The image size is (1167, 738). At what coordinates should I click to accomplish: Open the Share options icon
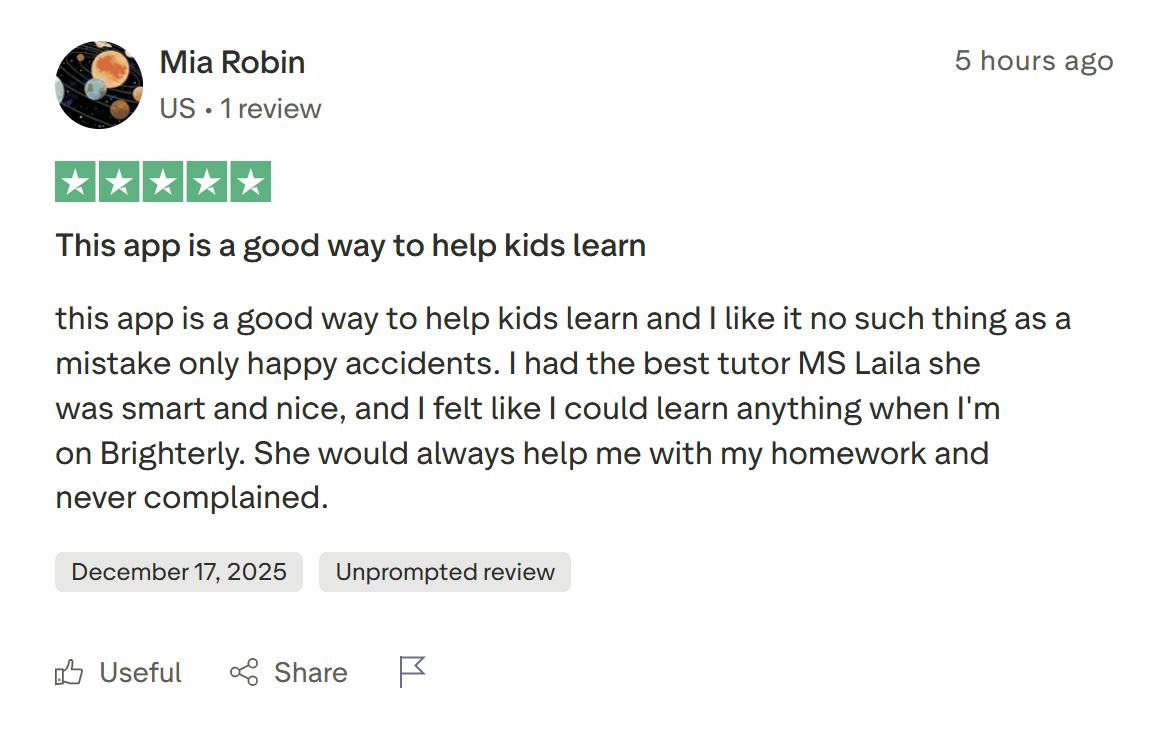243,672
